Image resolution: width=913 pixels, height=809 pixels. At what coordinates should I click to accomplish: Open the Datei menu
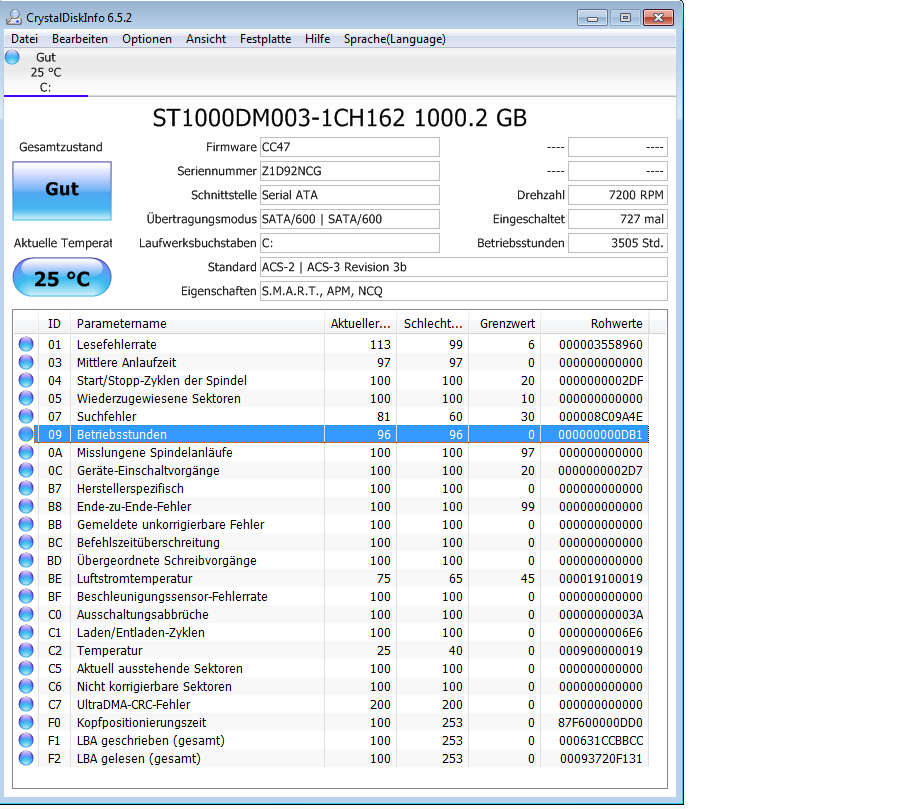(24, 39)
